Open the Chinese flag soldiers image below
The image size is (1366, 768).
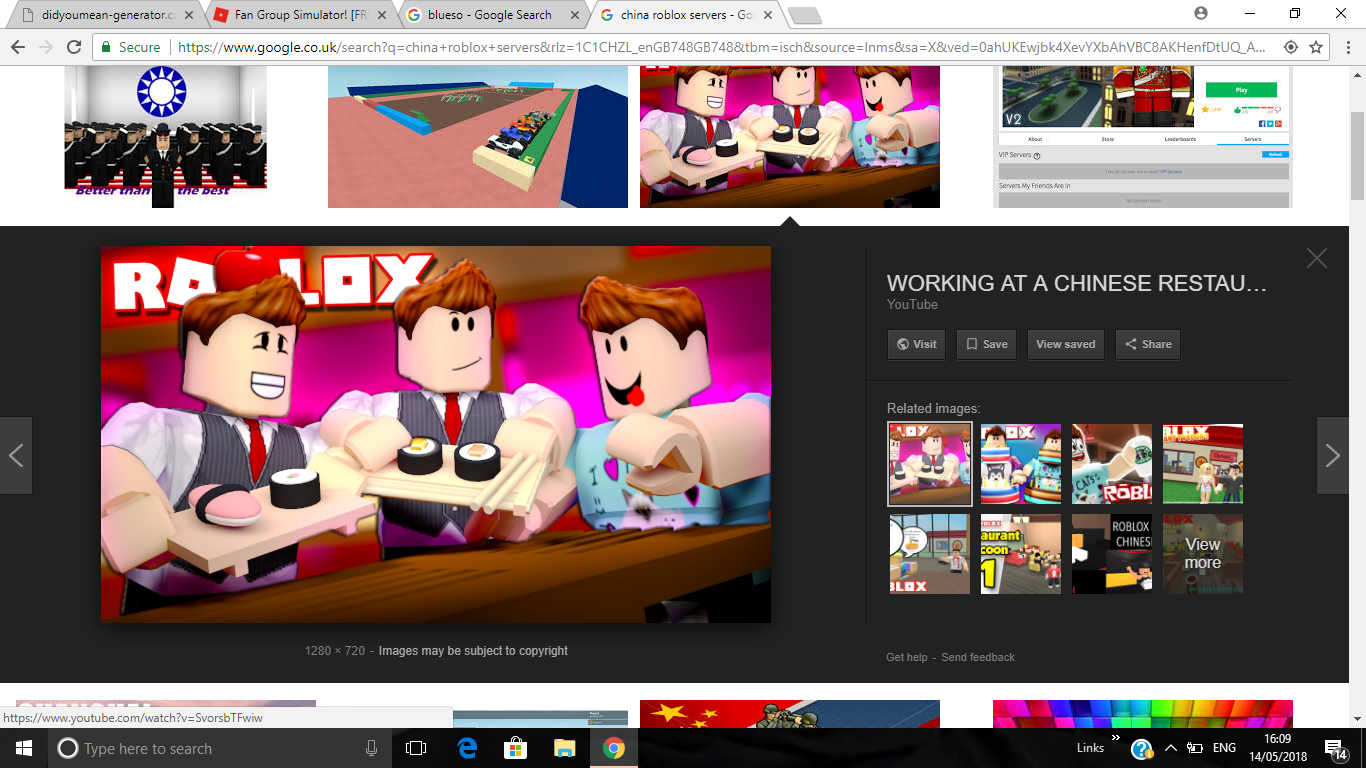(x=790, y=714)
